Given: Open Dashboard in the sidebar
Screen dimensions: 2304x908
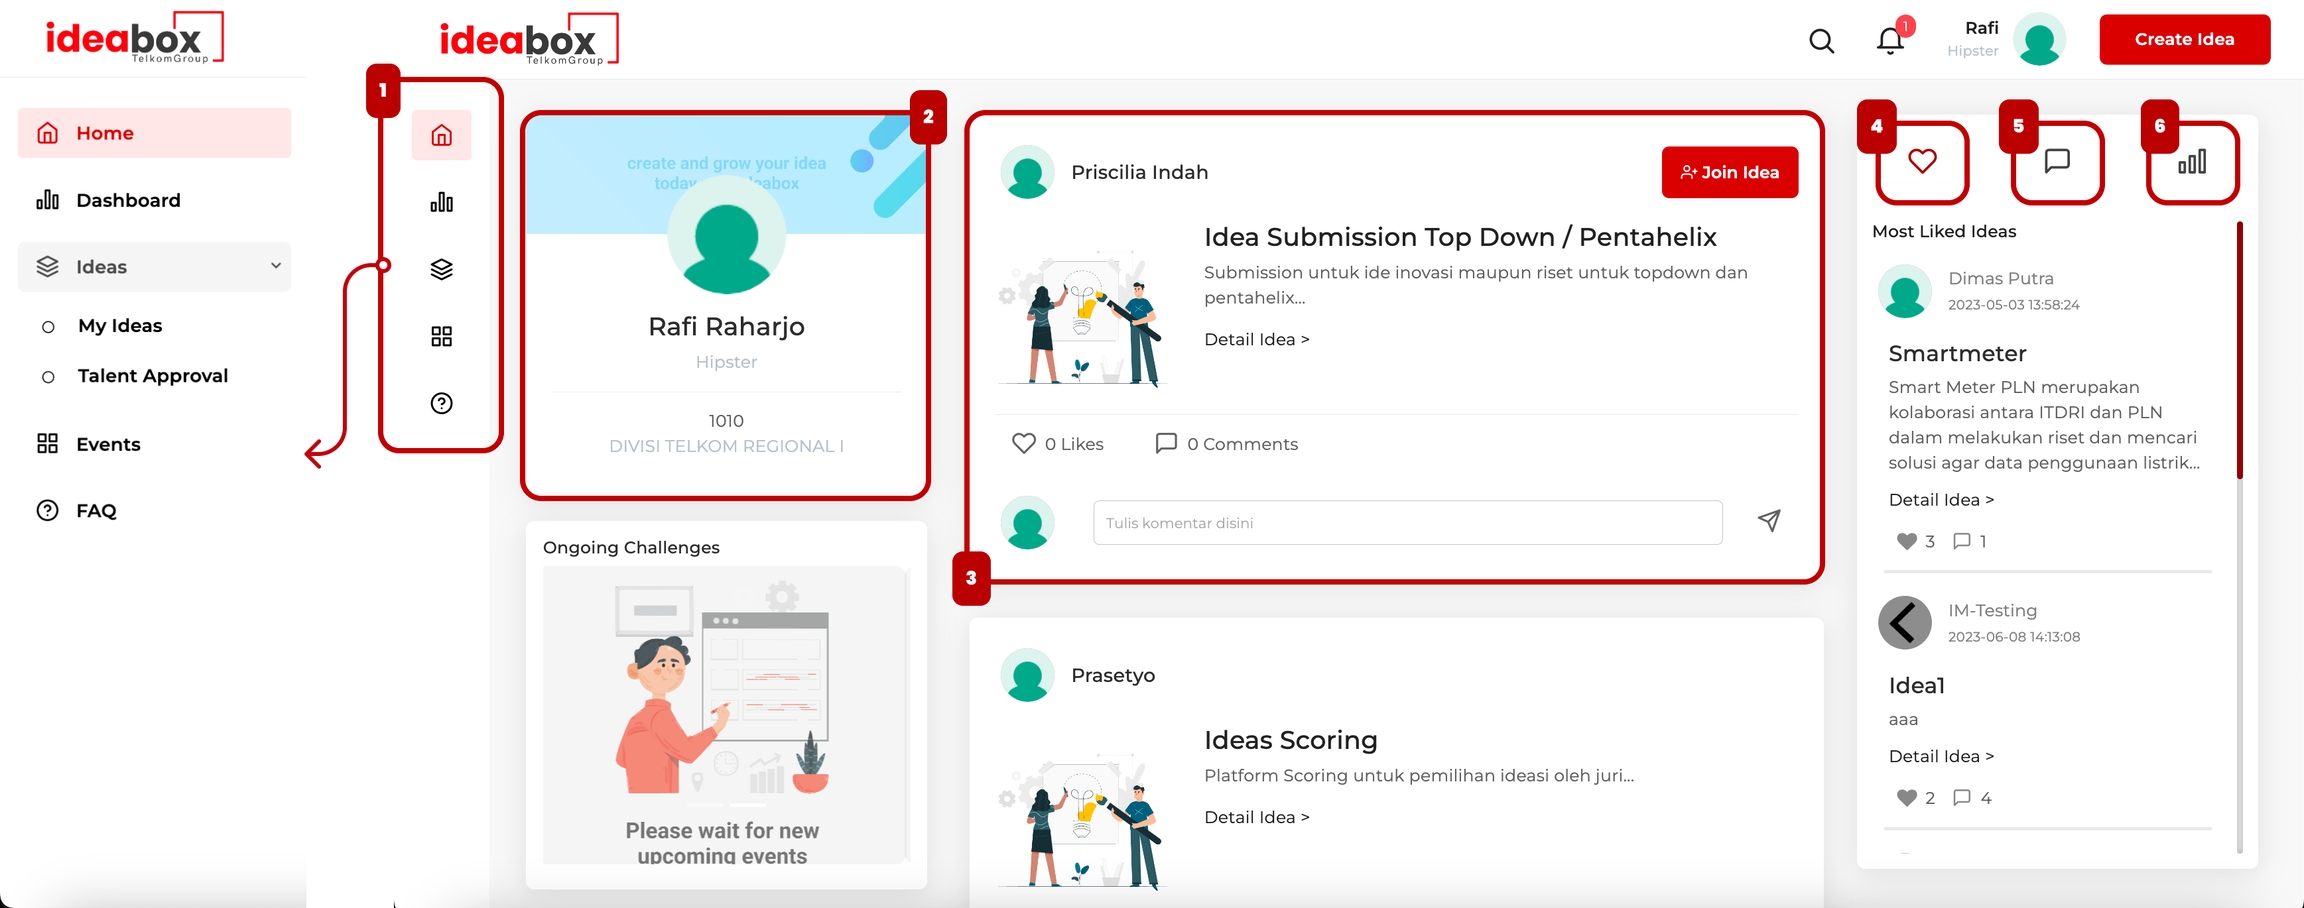Looking at the screenshot, I should [x=128, y=200].
